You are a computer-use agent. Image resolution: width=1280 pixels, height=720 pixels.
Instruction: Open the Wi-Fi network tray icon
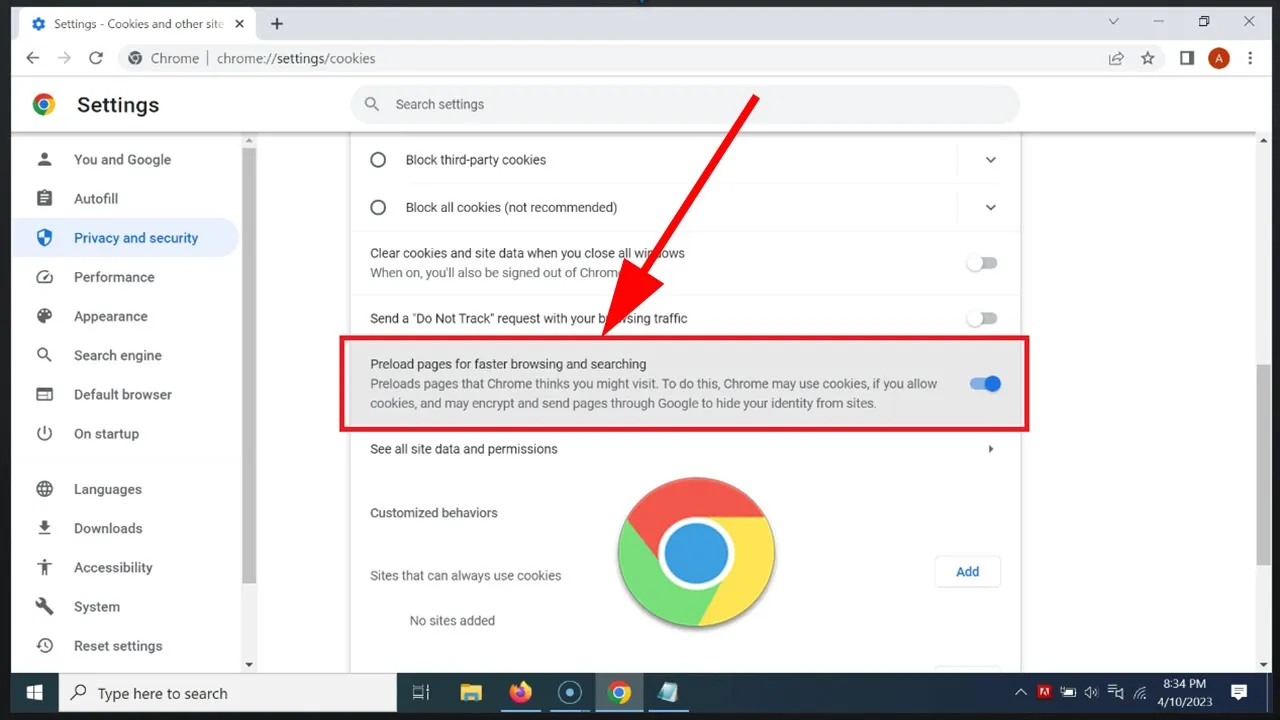coord(1139,693)
